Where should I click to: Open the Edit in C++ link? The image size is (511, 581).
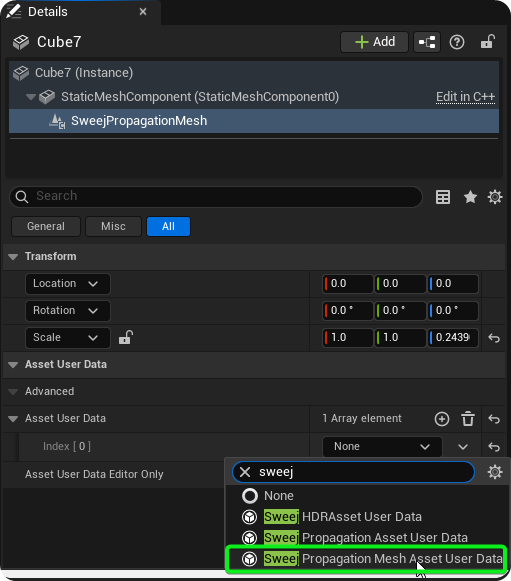[x=465, y=97]
